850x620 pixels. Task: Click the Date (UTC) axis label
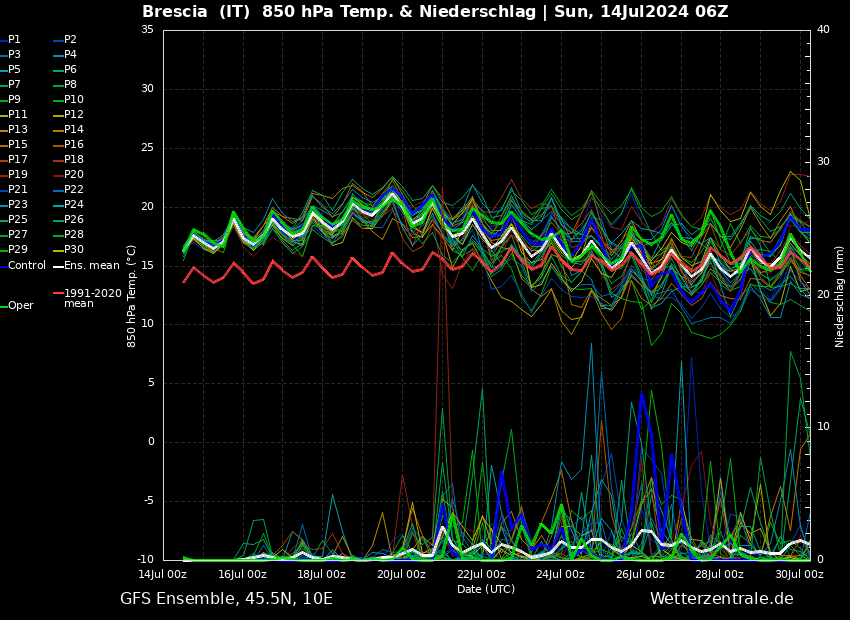point(486,589)
